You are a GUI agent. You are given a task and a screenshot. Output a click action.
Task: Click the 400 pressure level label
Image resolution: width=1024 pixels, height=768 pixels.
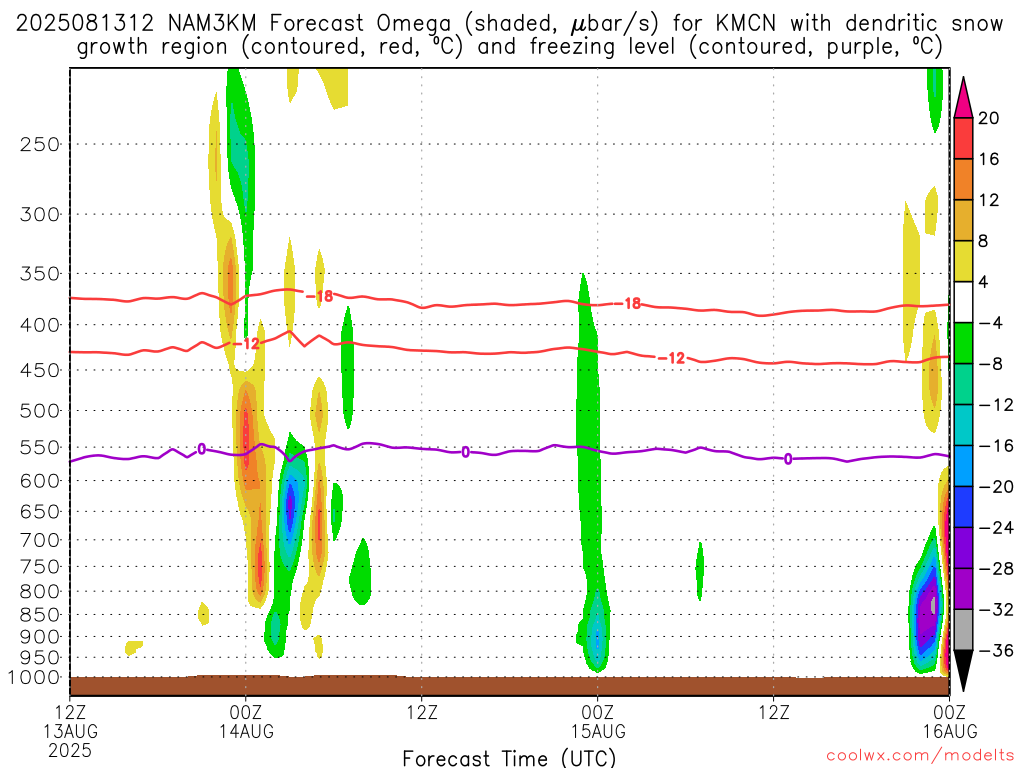click(40, 325)
